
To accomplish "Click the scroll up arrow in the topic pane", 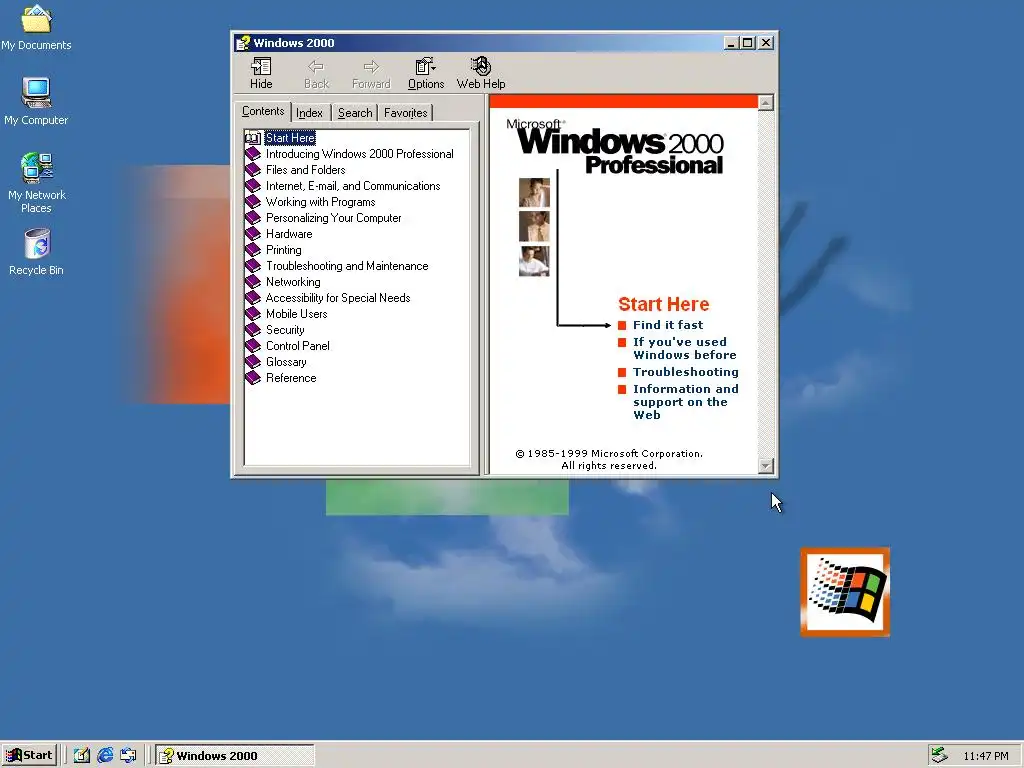I will [766, 103].
